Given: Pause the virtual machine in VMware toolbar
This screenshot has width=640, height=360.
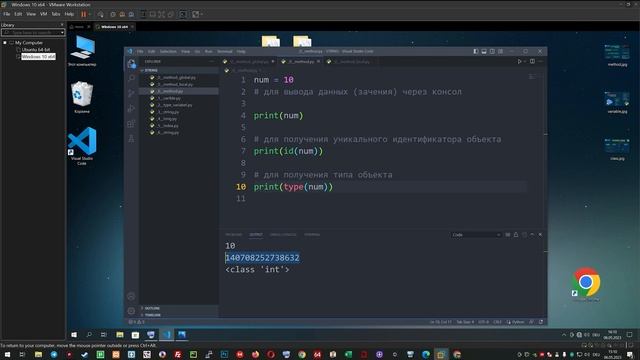Looking at the screenshot, I should click(84, 14).
